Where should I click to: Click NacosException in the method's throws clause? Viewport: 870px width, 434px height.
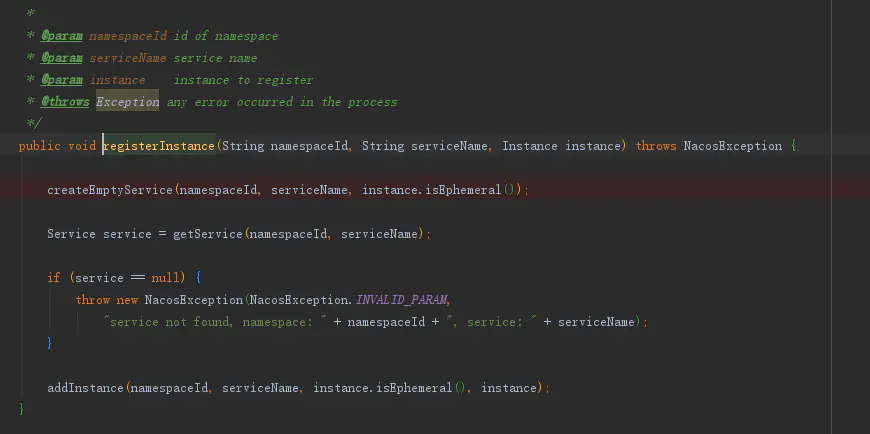click(732, 146)
